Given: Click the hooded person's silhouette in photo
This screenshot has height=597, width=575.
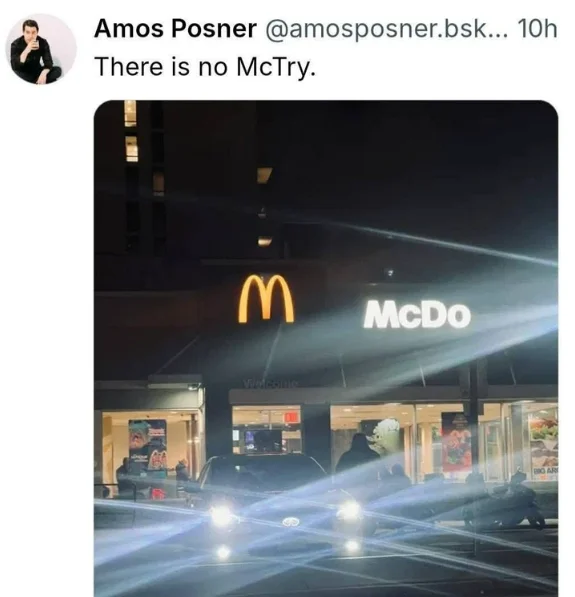Looking at the screenshot, I should [358, 454].
